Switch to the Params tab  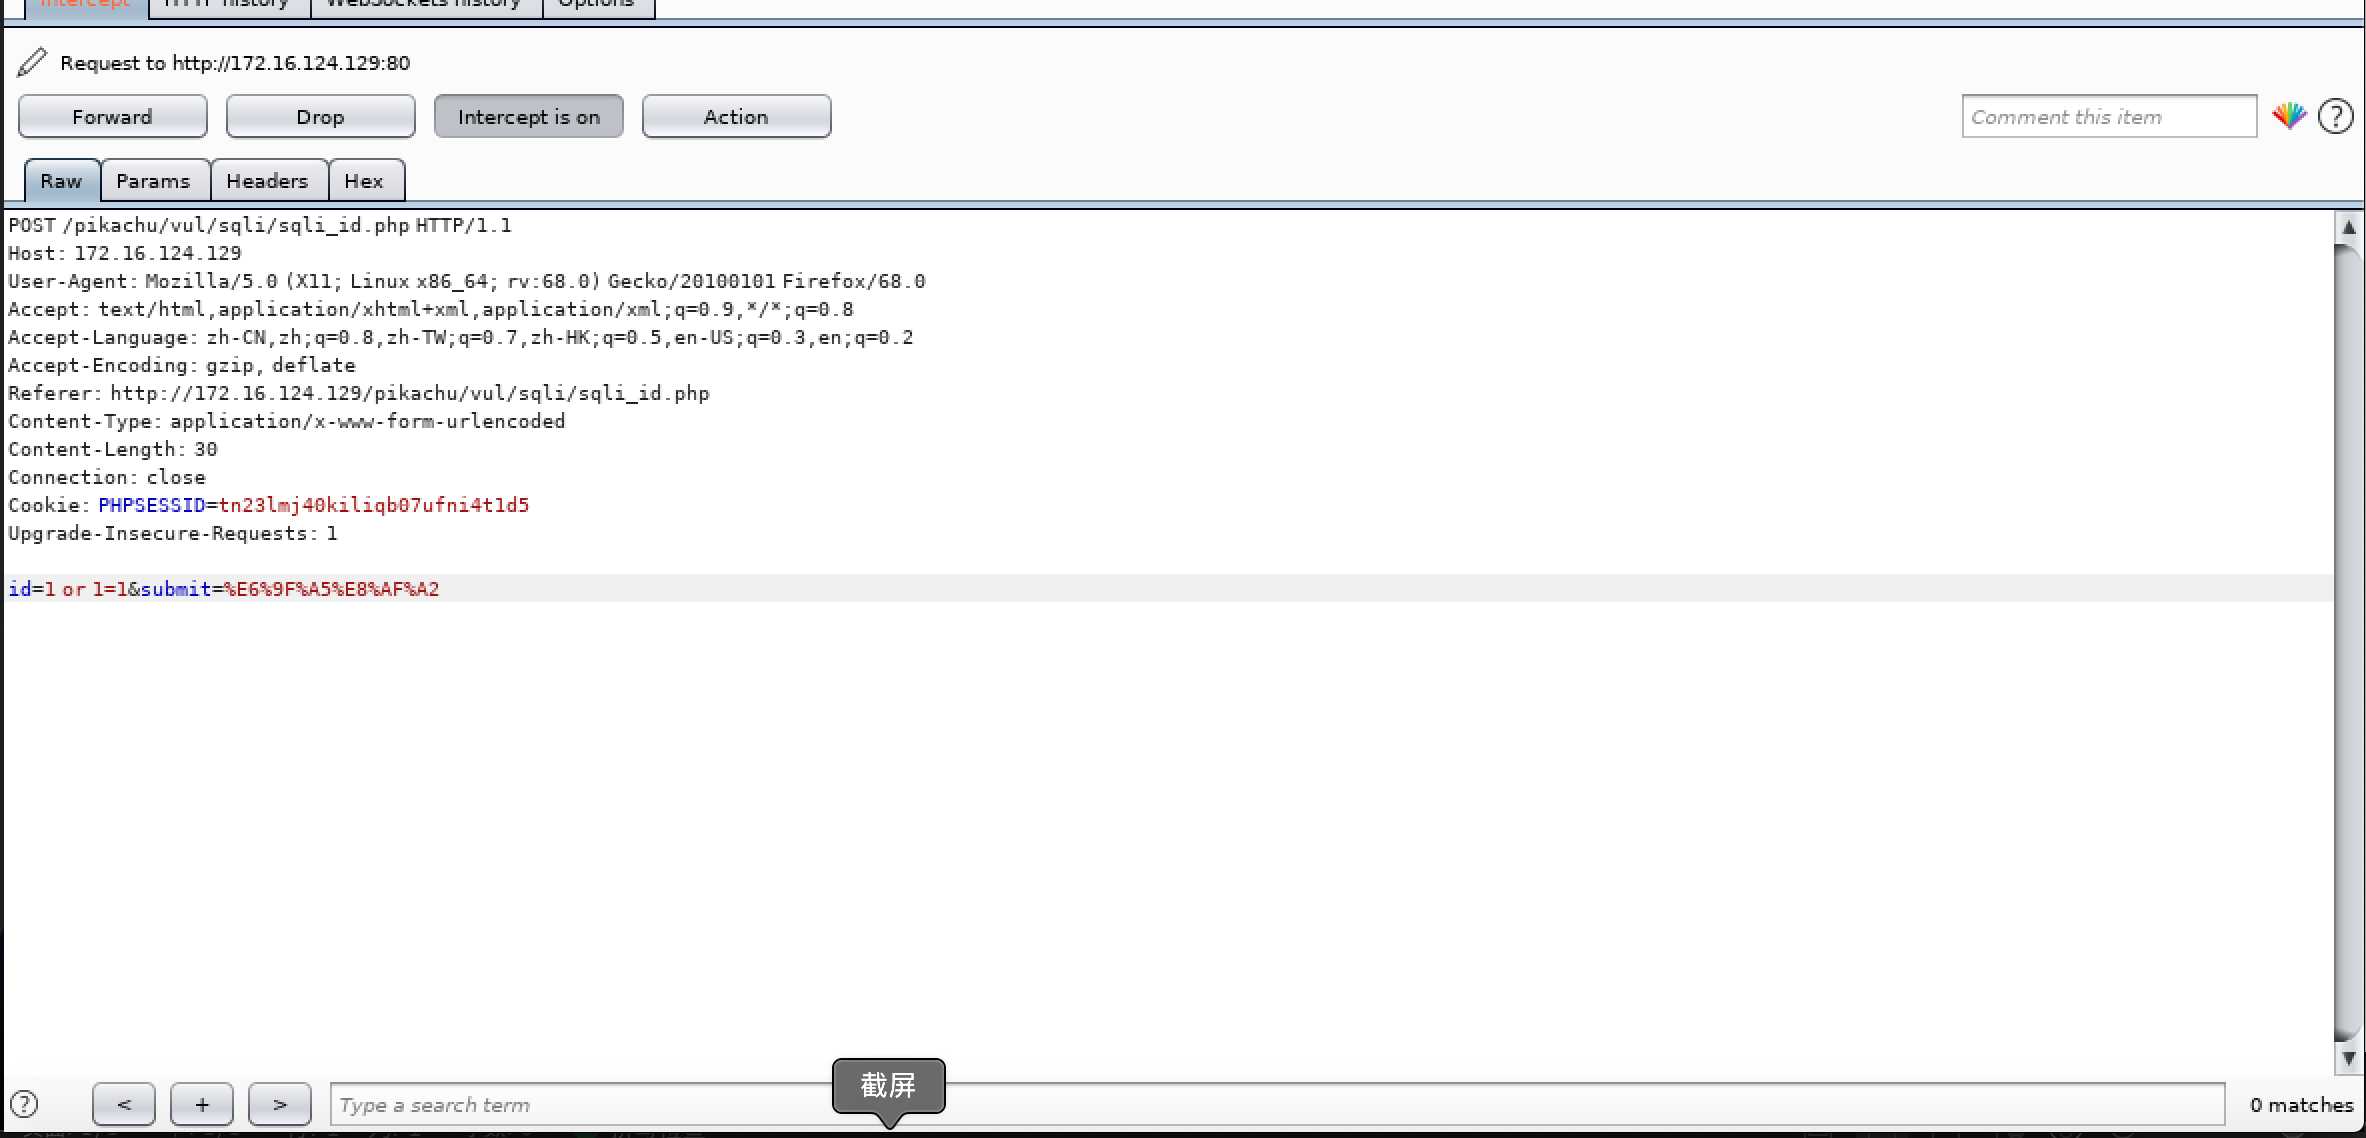[x=152, y=181]
